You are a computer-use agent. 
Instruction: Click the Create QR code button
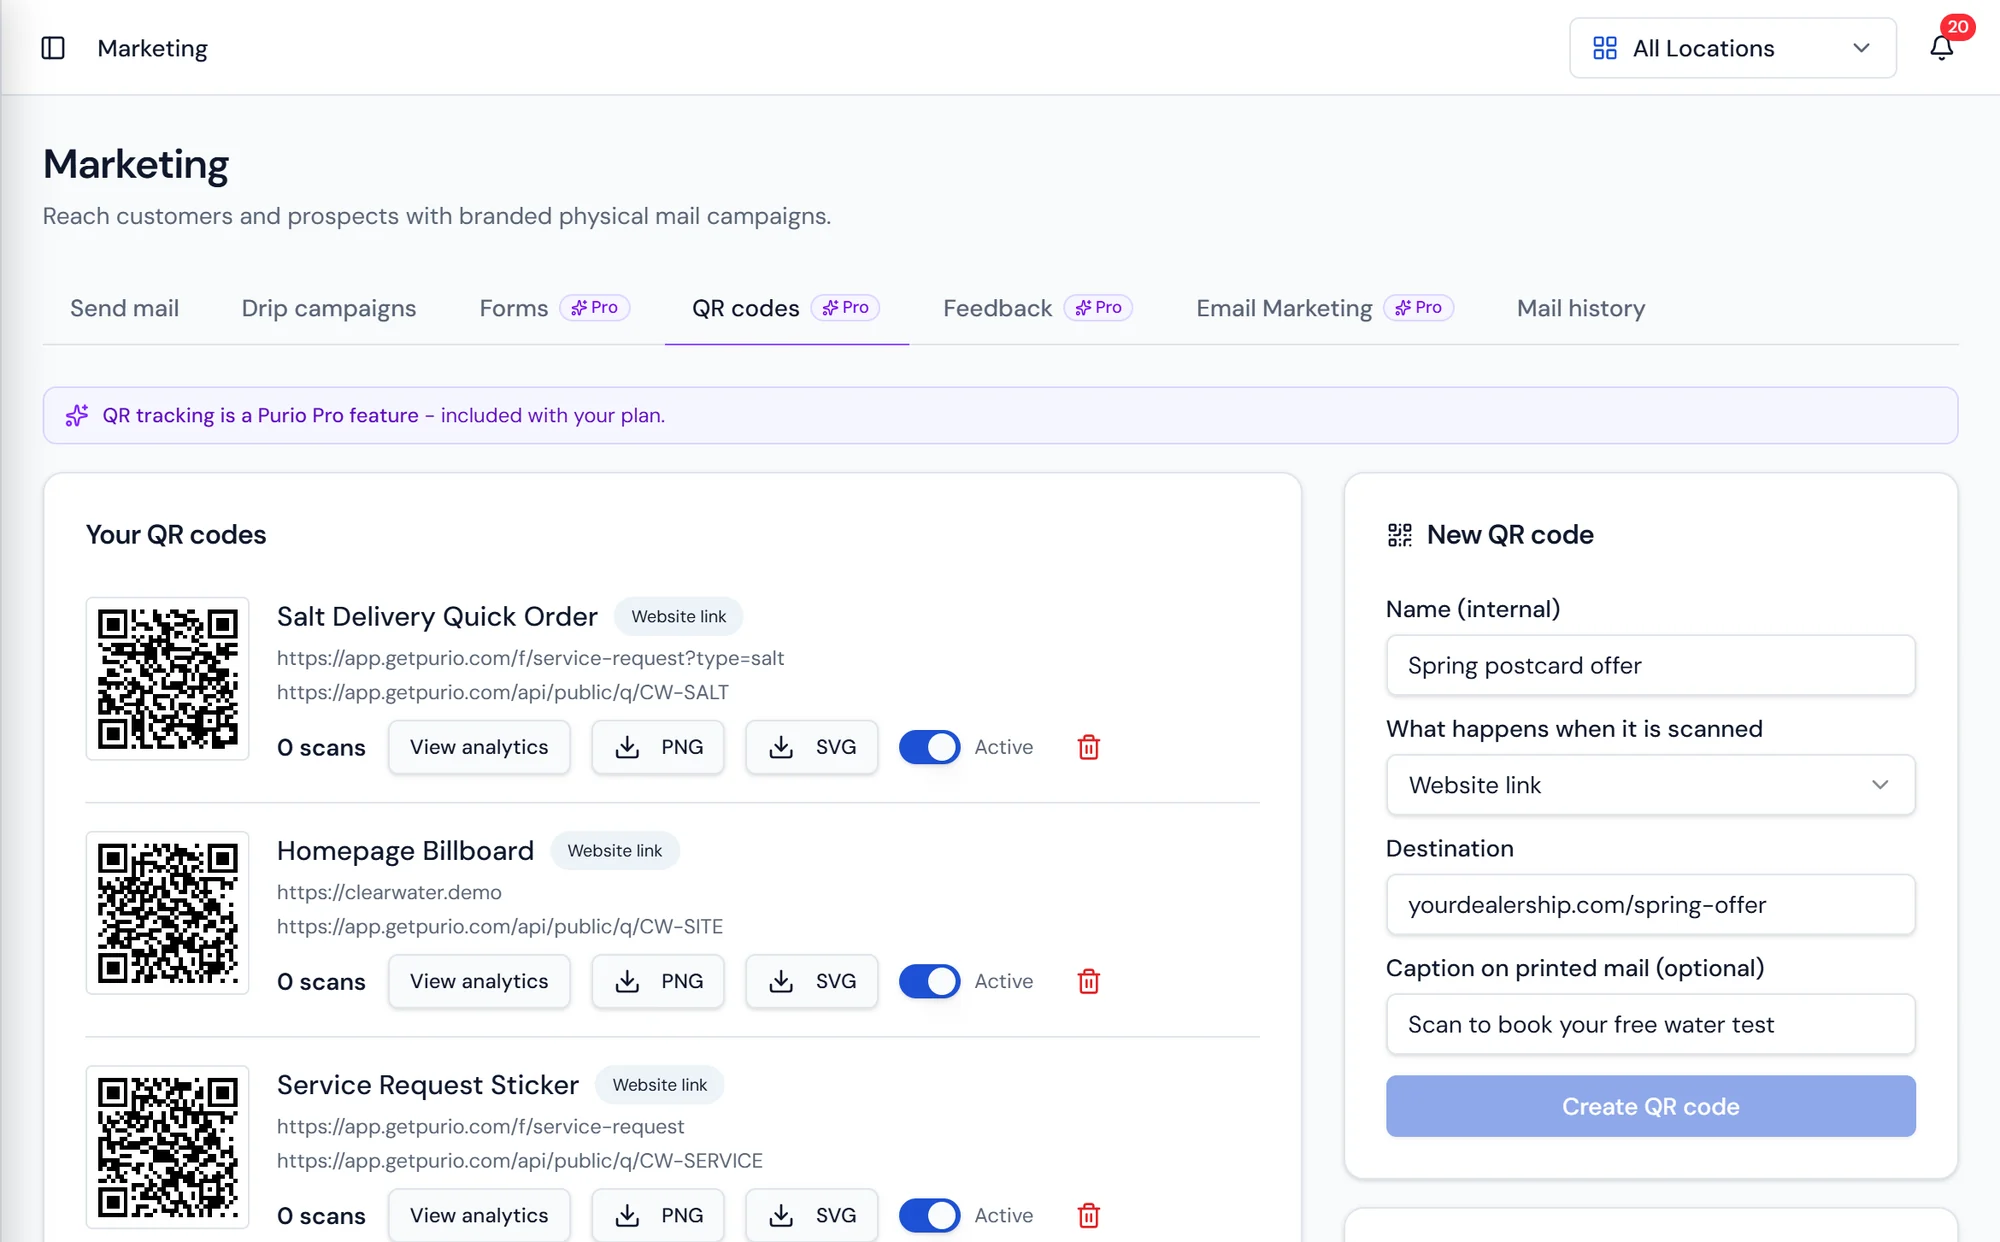click(x=1651, y=1106)
